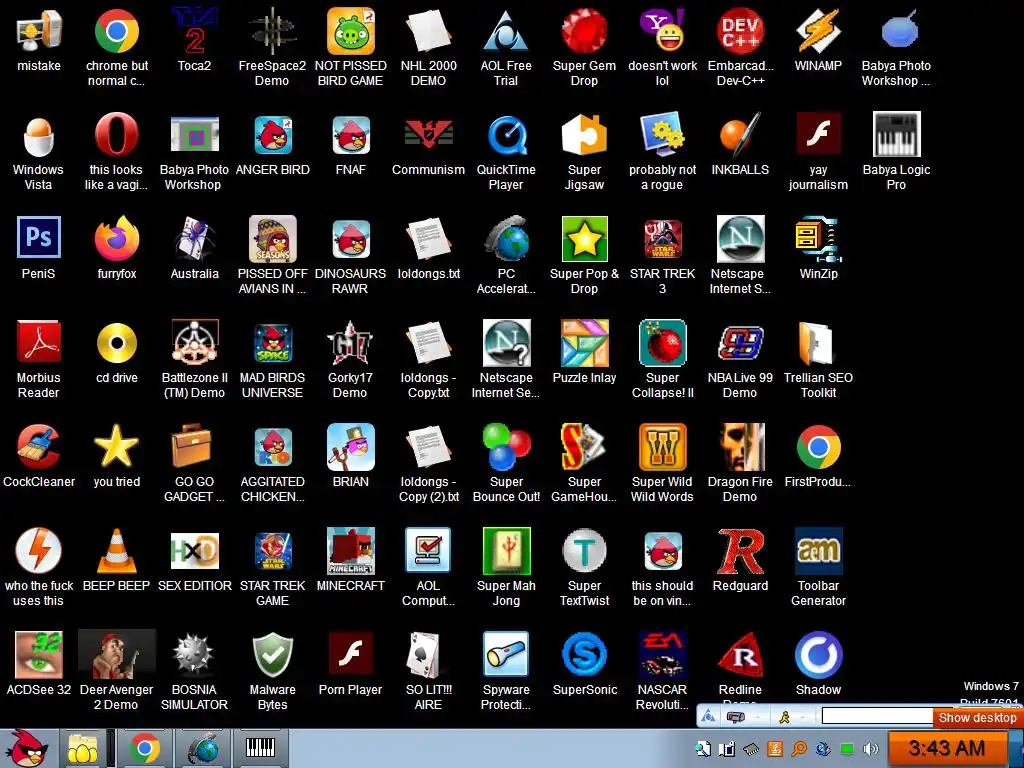Open the Communism desktop icon

[428, 135]
